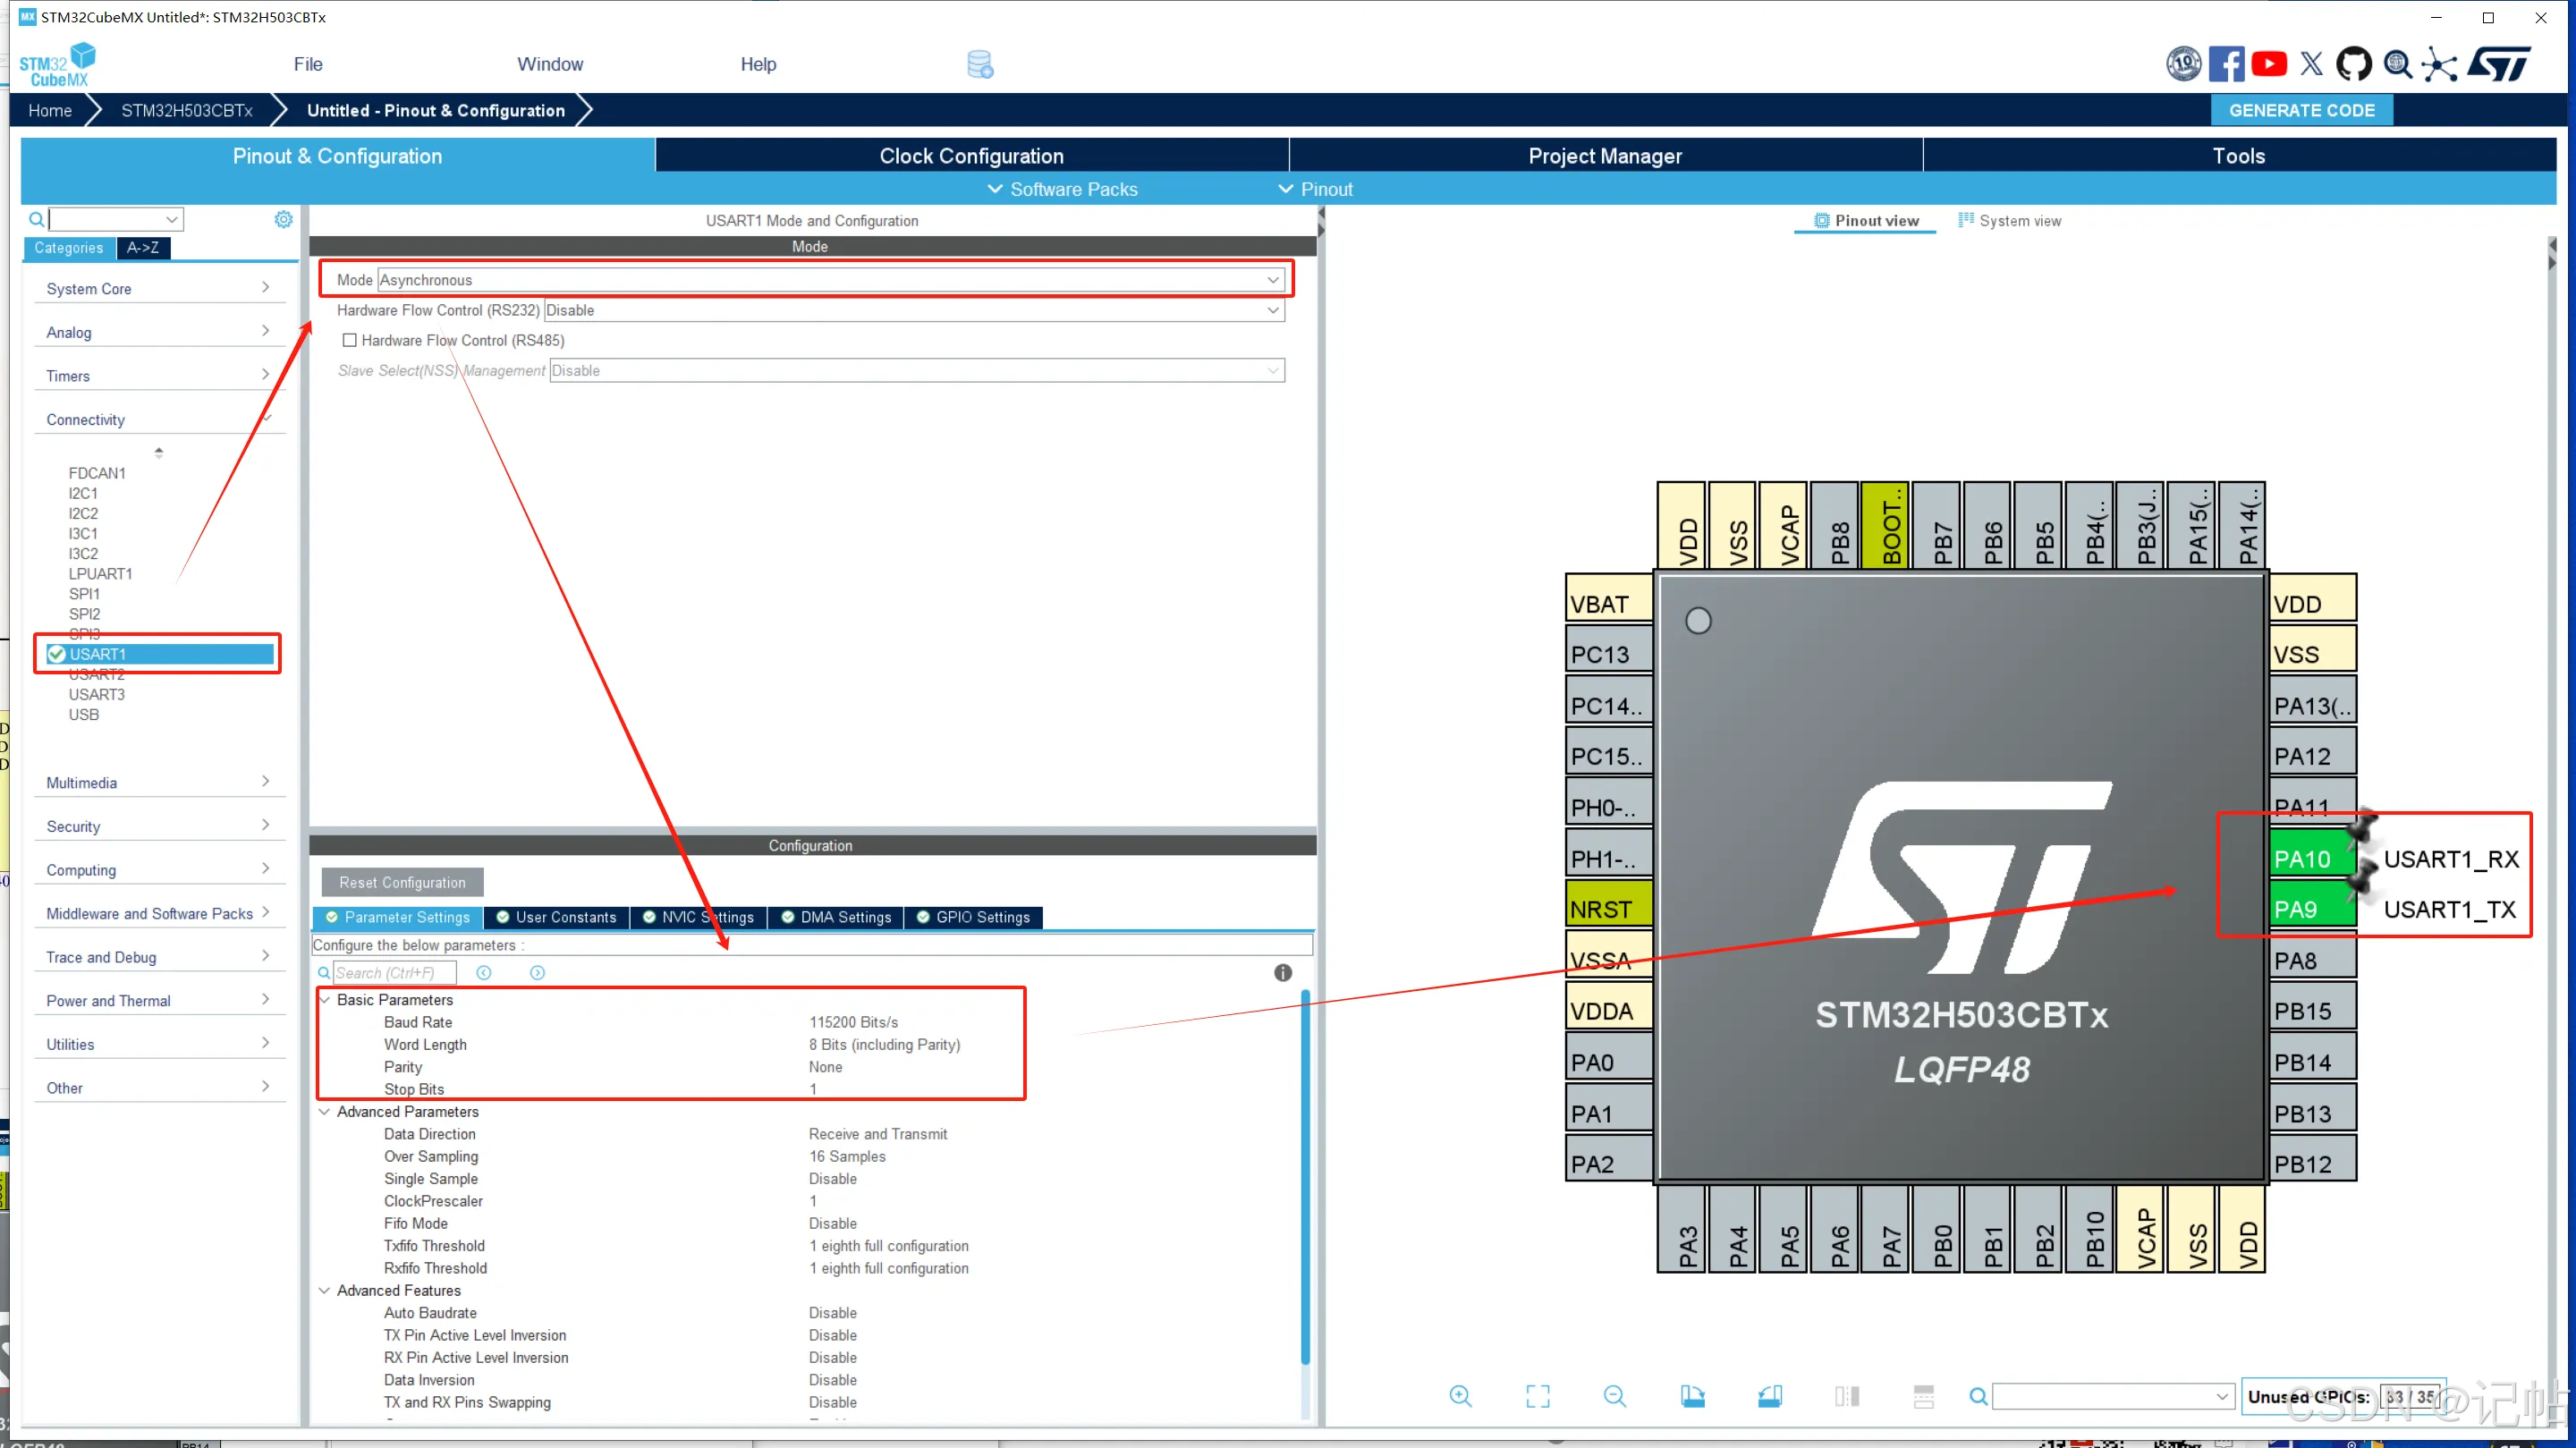The width and height of the screenshot is (2576, 1448).
Task: Click the horizontal split layout icon
Action: tap(1923, 1396)
